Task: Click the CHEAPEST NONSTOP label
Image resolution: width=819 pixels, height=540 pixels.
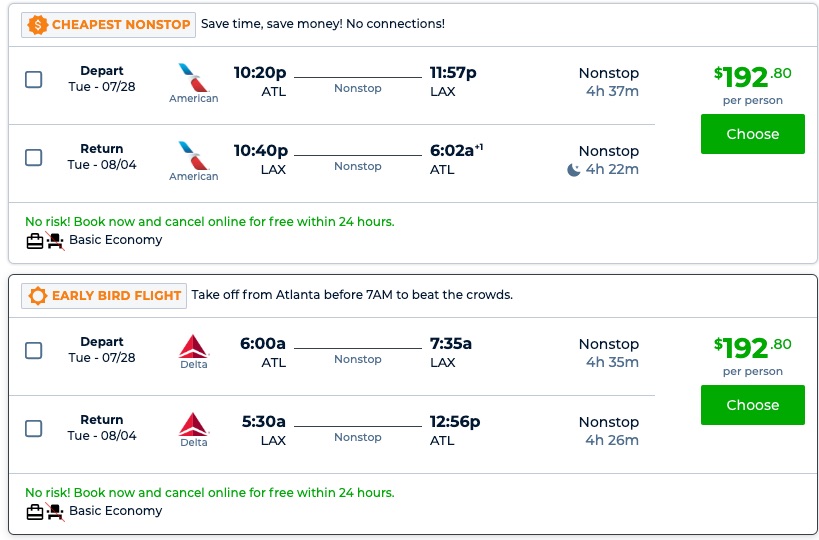Action: tap(122, 24)
